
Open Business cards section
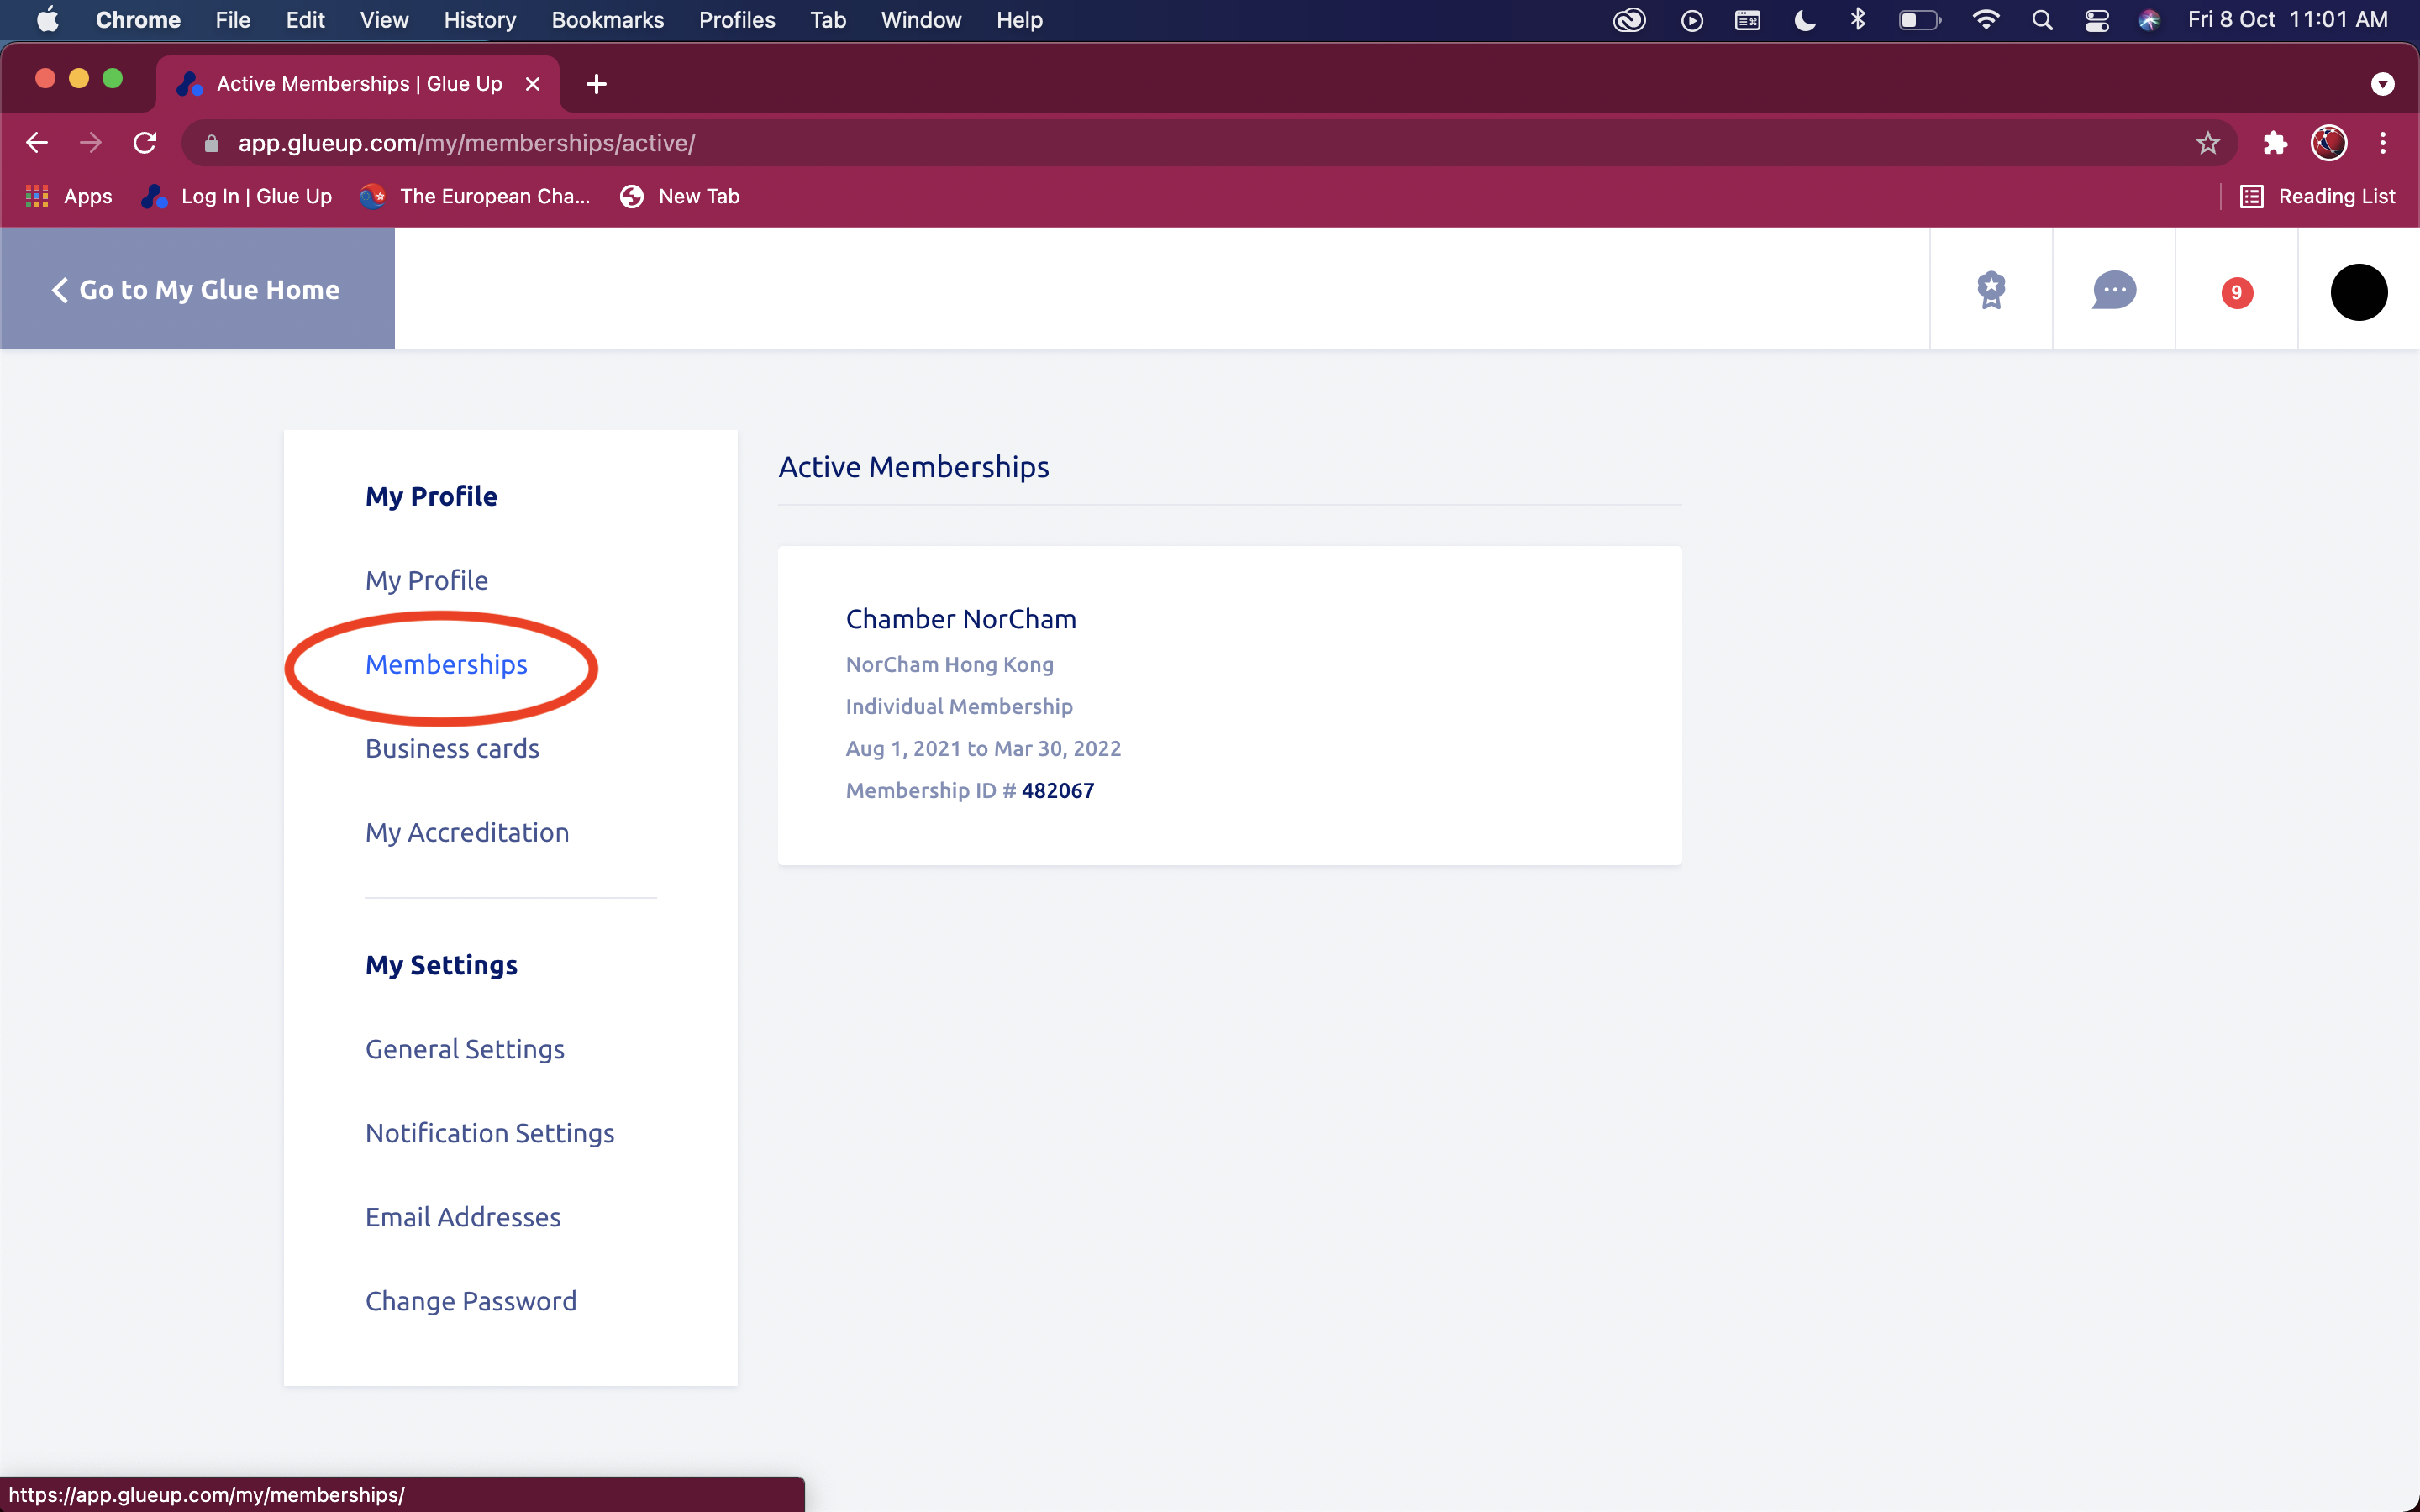point(451,748)
